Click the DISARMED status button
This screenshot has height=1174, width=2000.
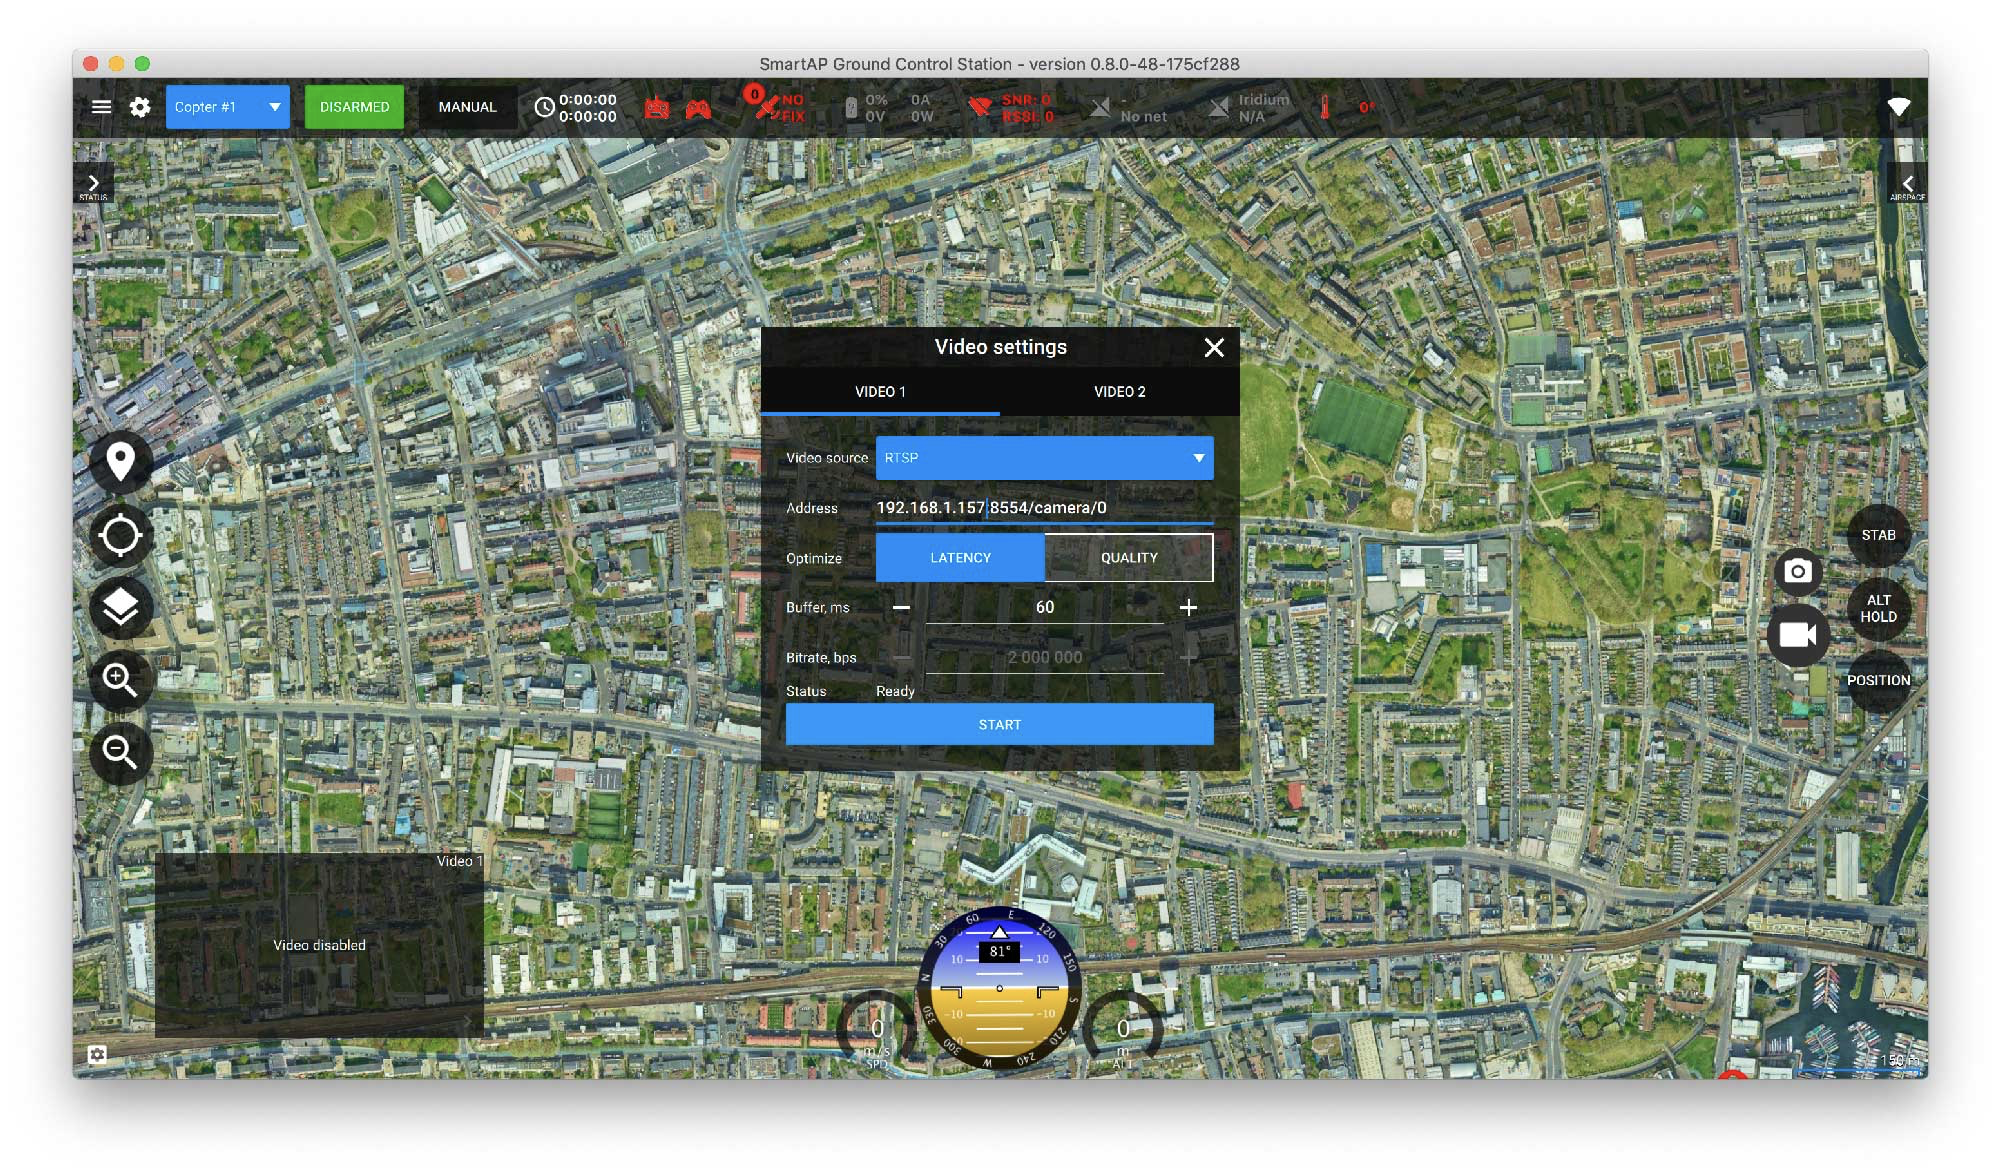354,107
